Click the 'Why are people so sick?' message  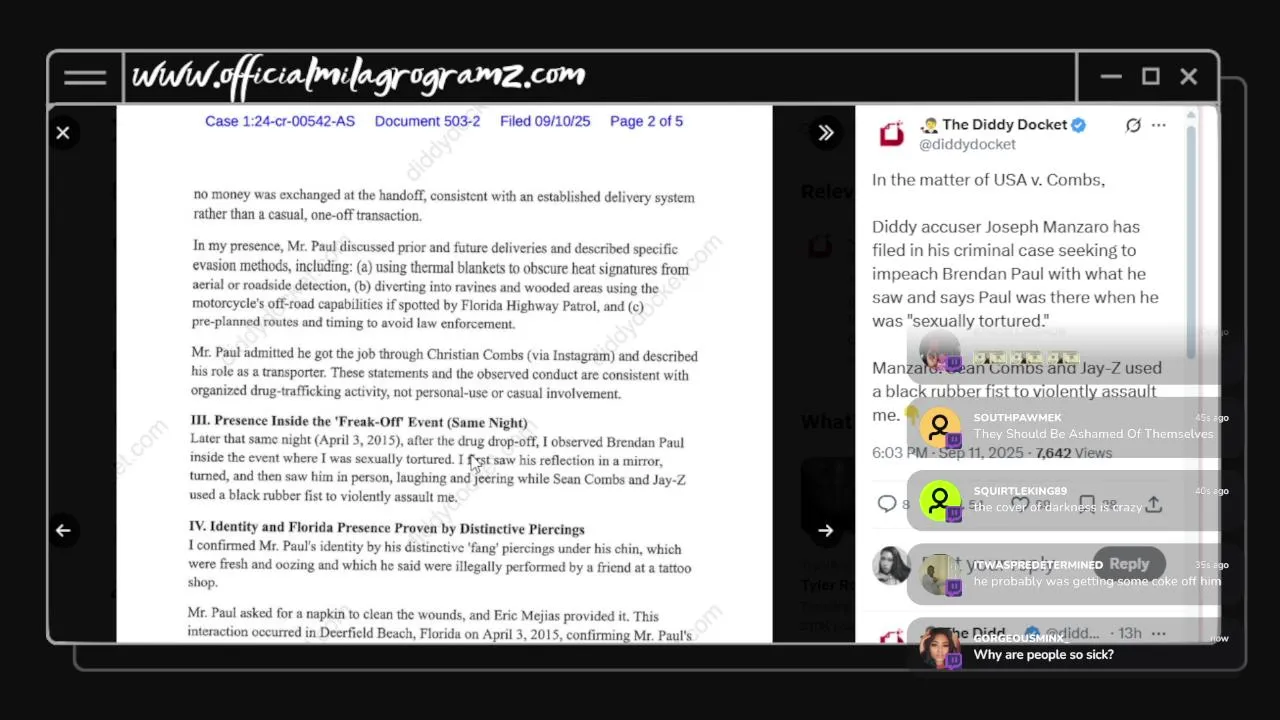[x=1043, y=655]
